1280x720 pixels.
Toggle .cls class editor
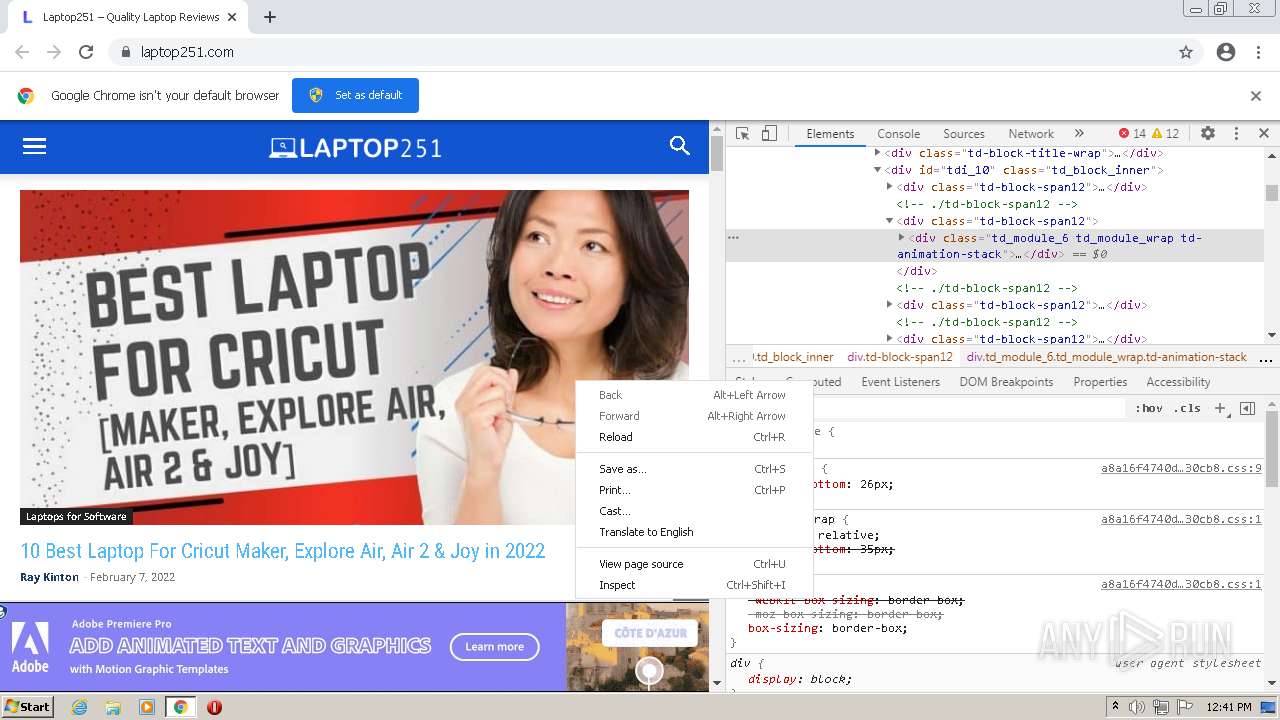[1187, 408]
